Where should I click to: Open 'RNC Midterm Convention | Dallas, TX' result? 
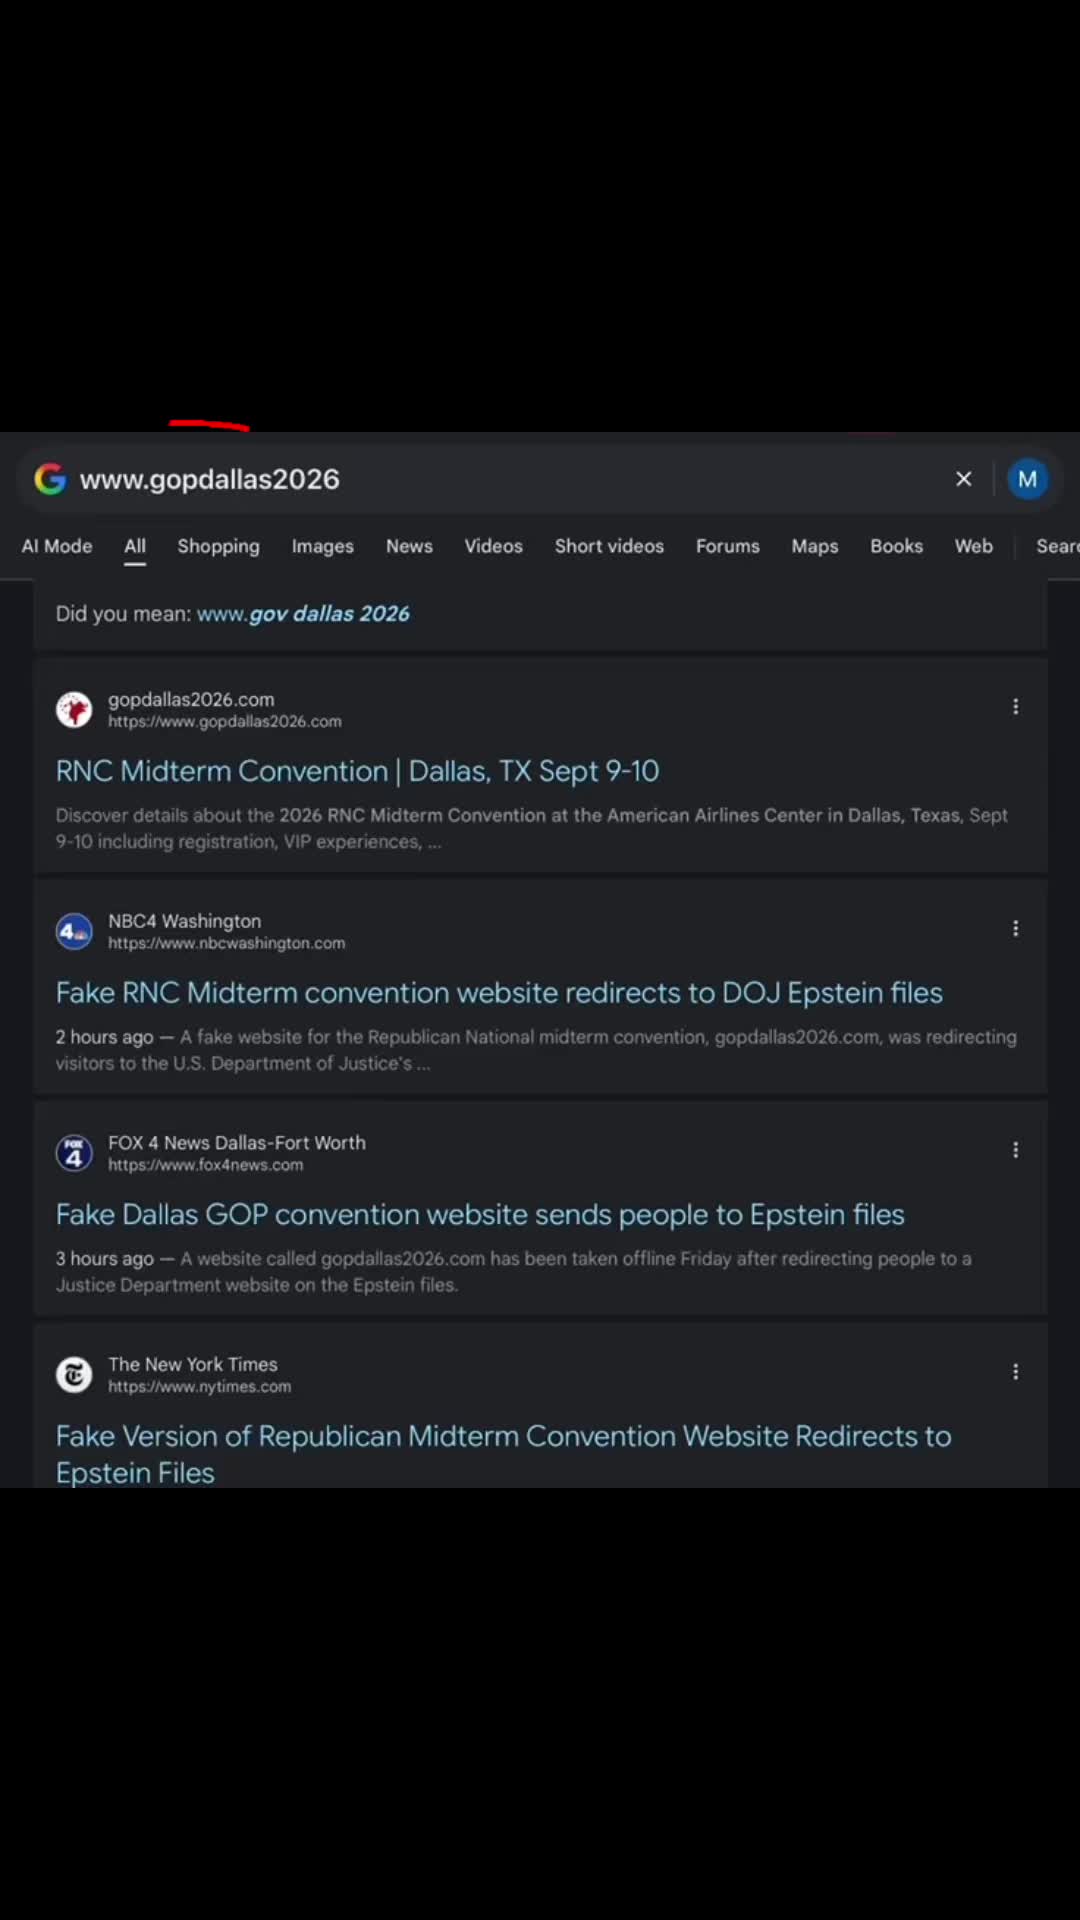point(357,771)
